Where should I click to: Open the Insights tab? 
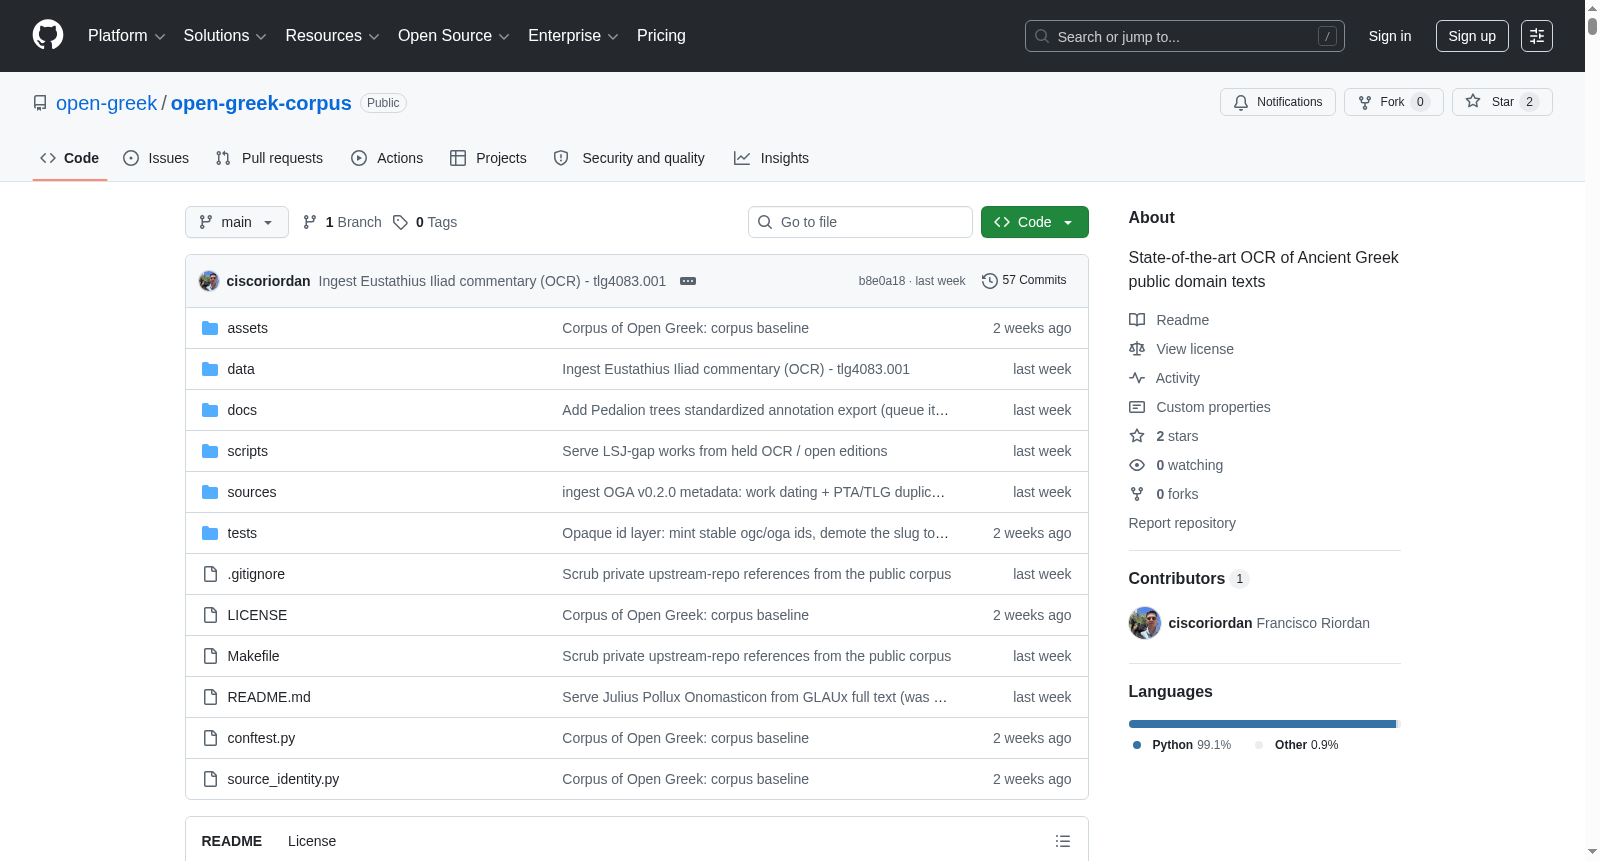tap(771, 158)
